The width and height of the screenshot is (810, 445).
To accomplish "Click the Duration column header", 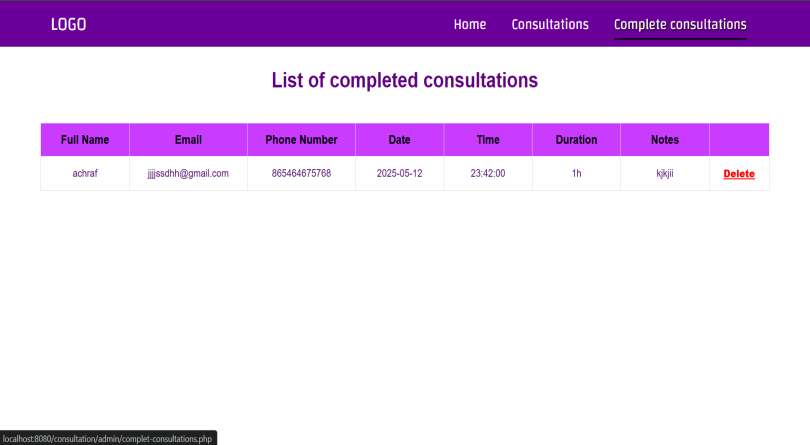I will coord(576,140).
